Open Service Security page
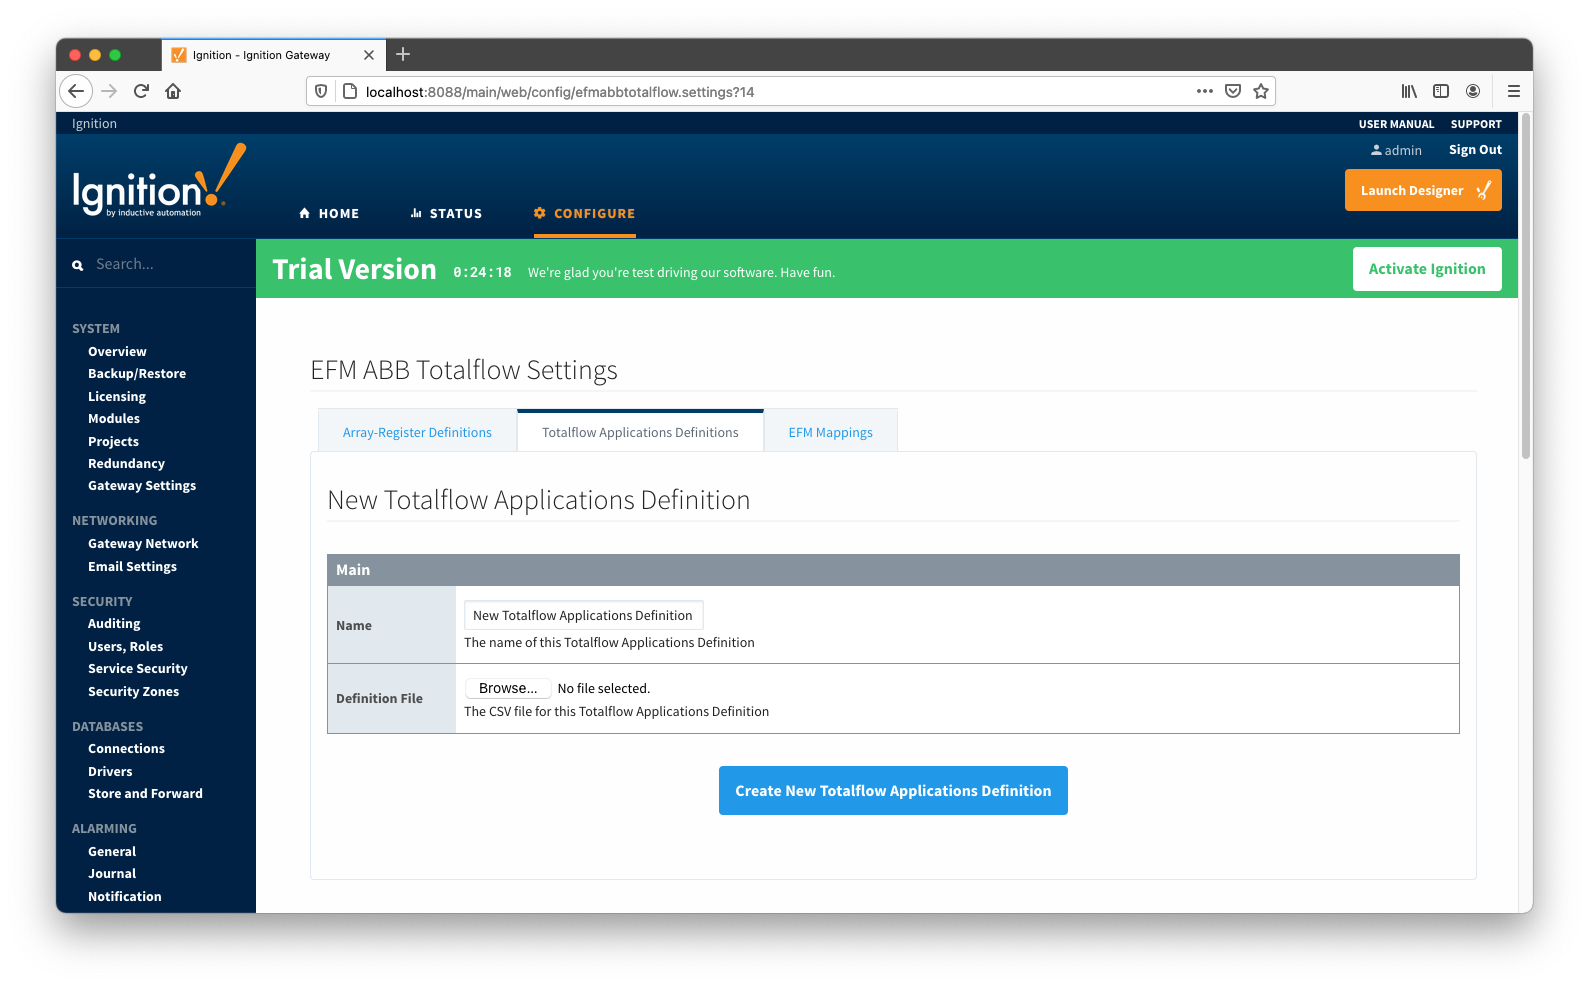The width and height of the screenshot is (1589, 987). coord(138,669)
